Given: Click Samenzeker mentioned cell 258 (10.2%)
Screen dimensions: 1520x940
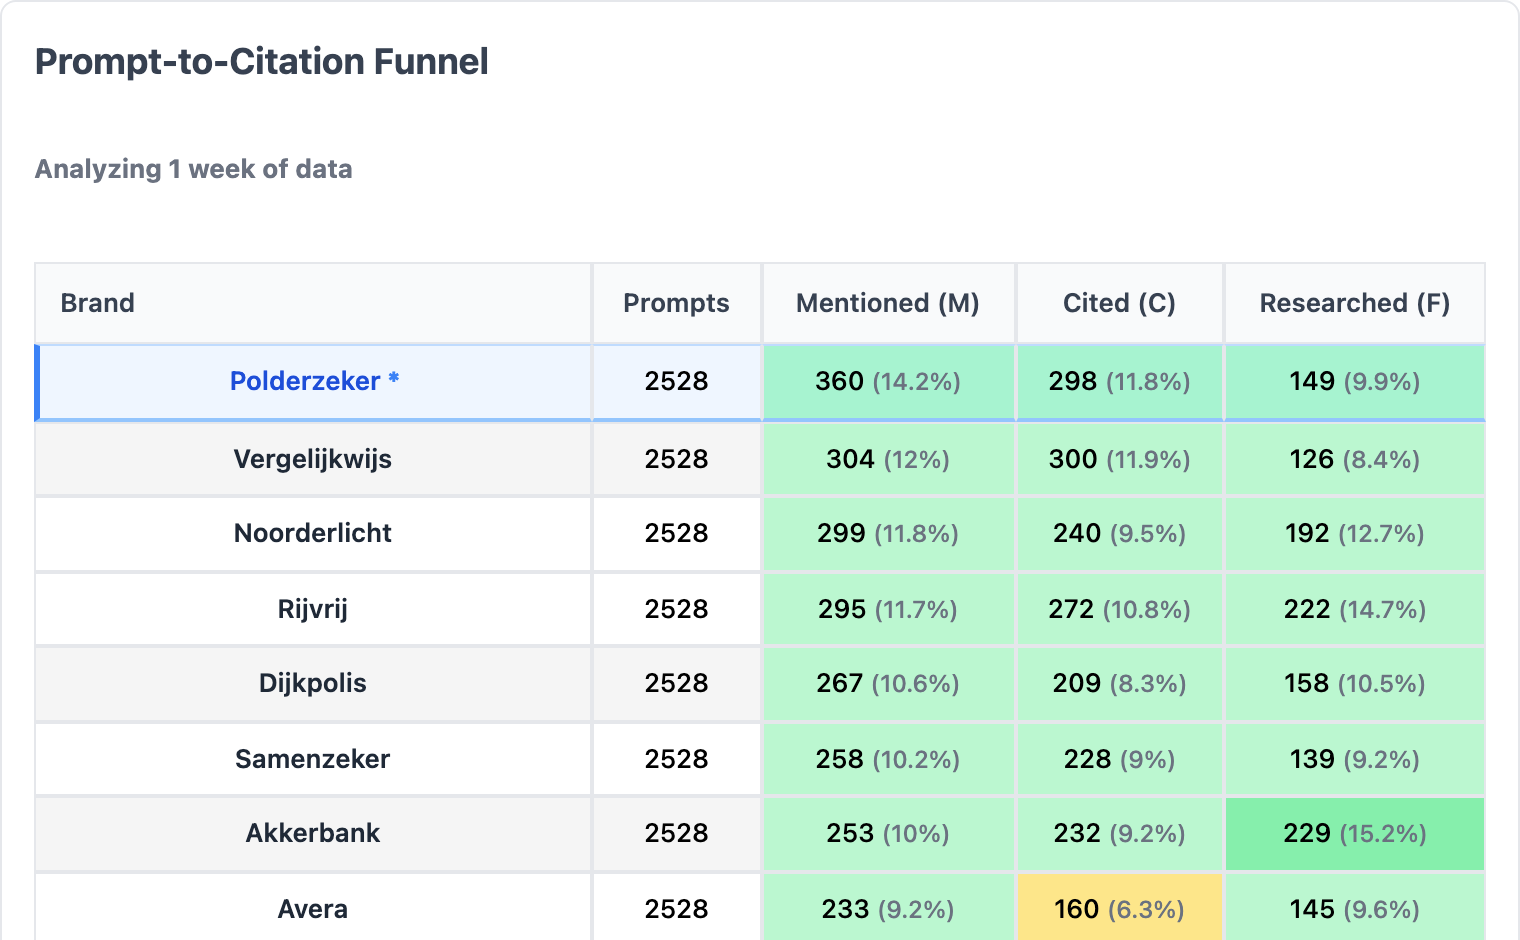Looking at the screenshot, I should [x=888, y=759].
